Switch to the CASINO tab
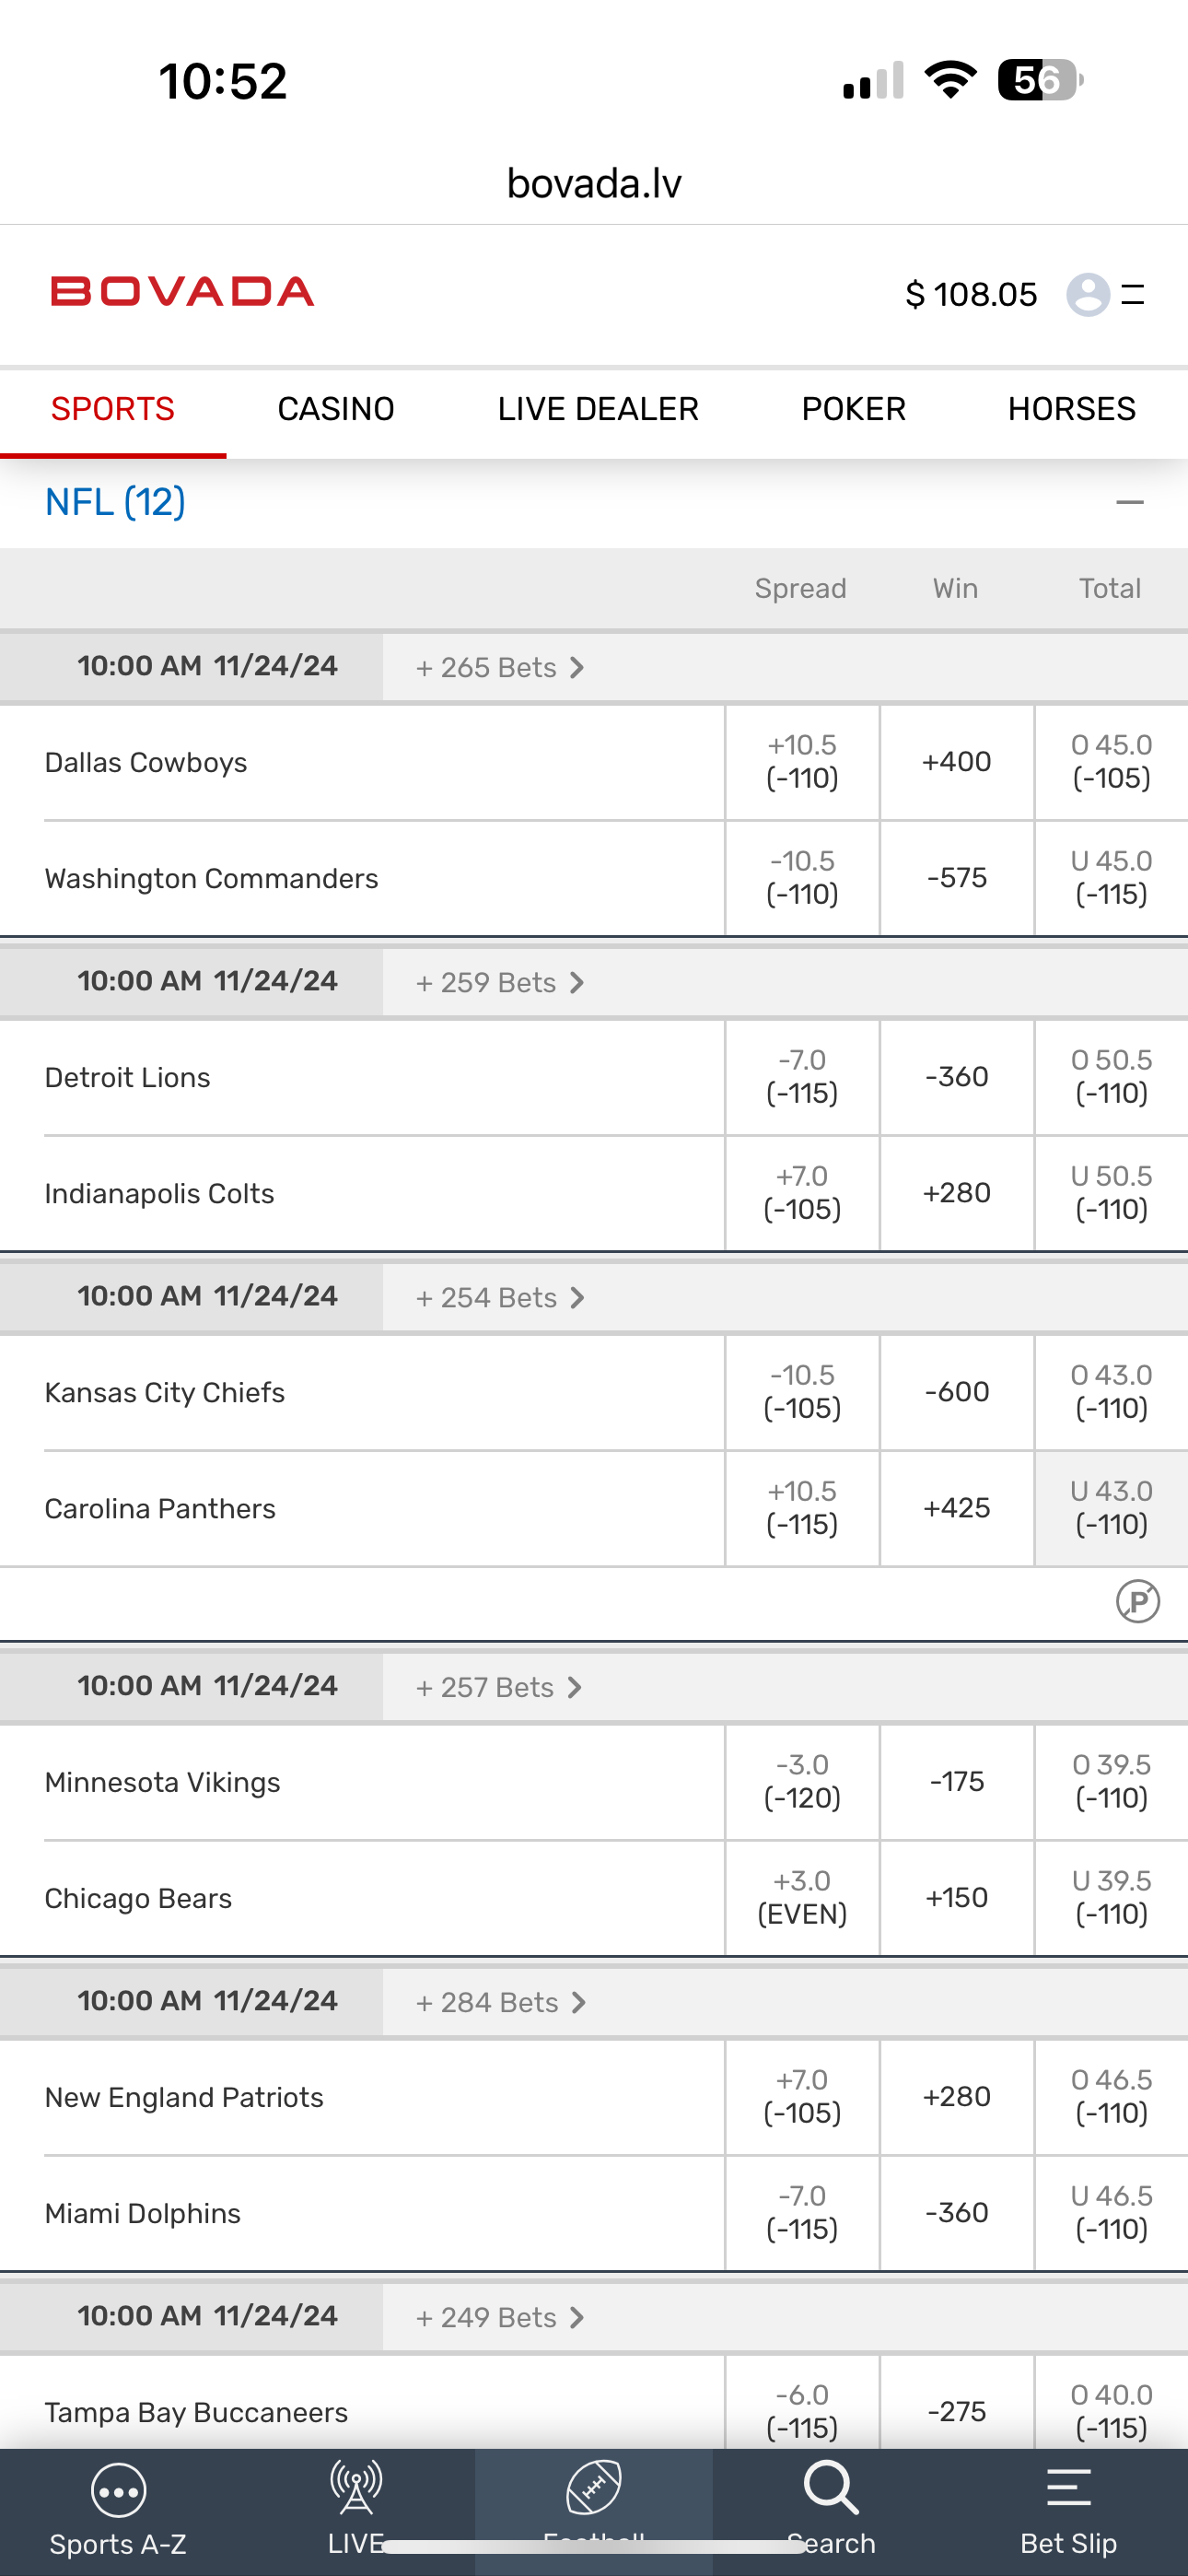 tap(336, 409)
